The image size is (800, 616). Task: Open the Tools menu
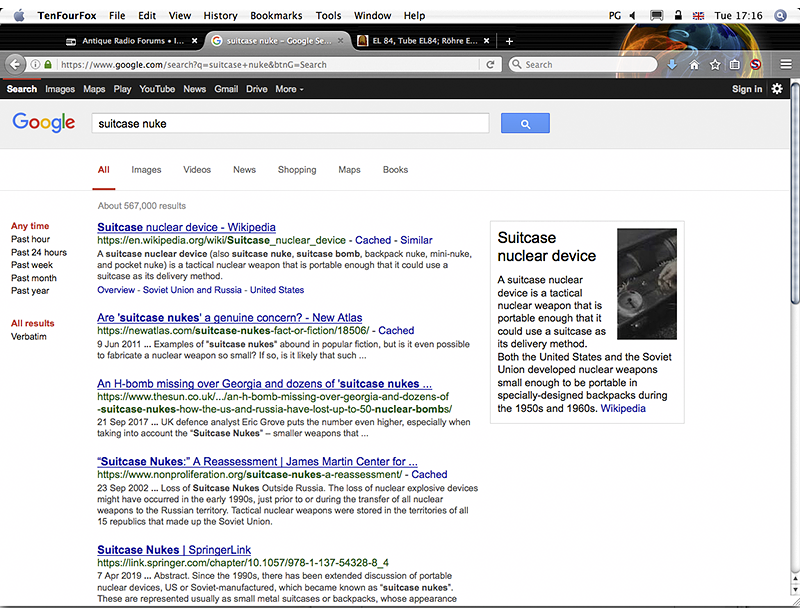click(x=328, y=15)
